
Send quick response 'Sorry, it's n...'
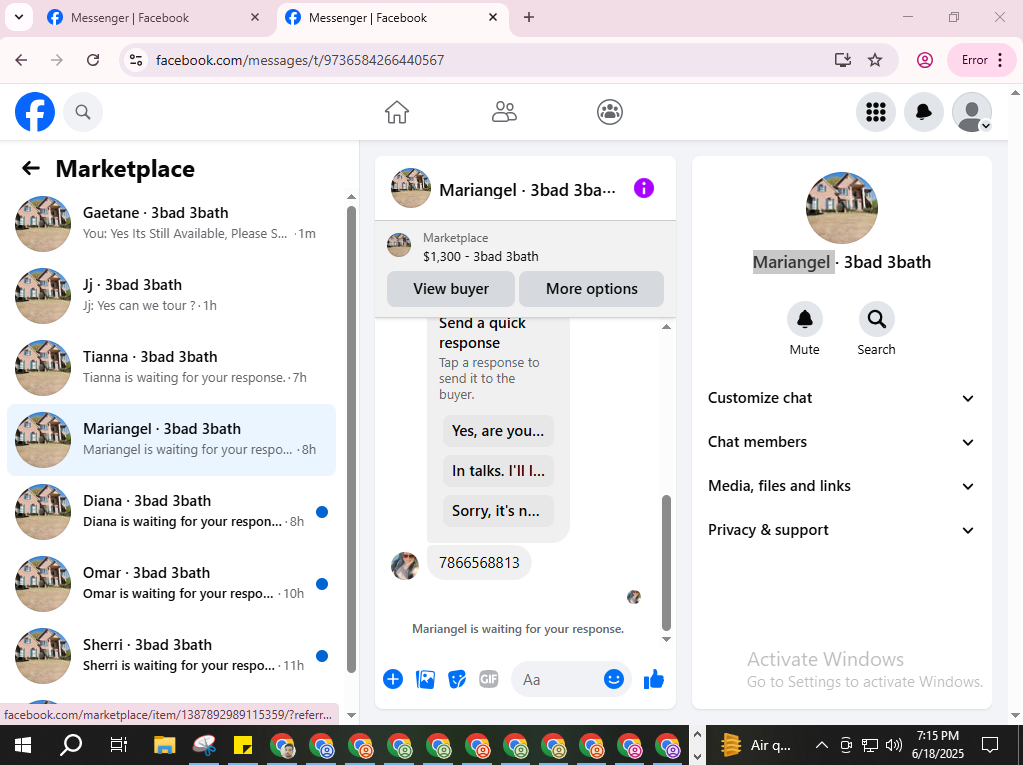point(498,511)
